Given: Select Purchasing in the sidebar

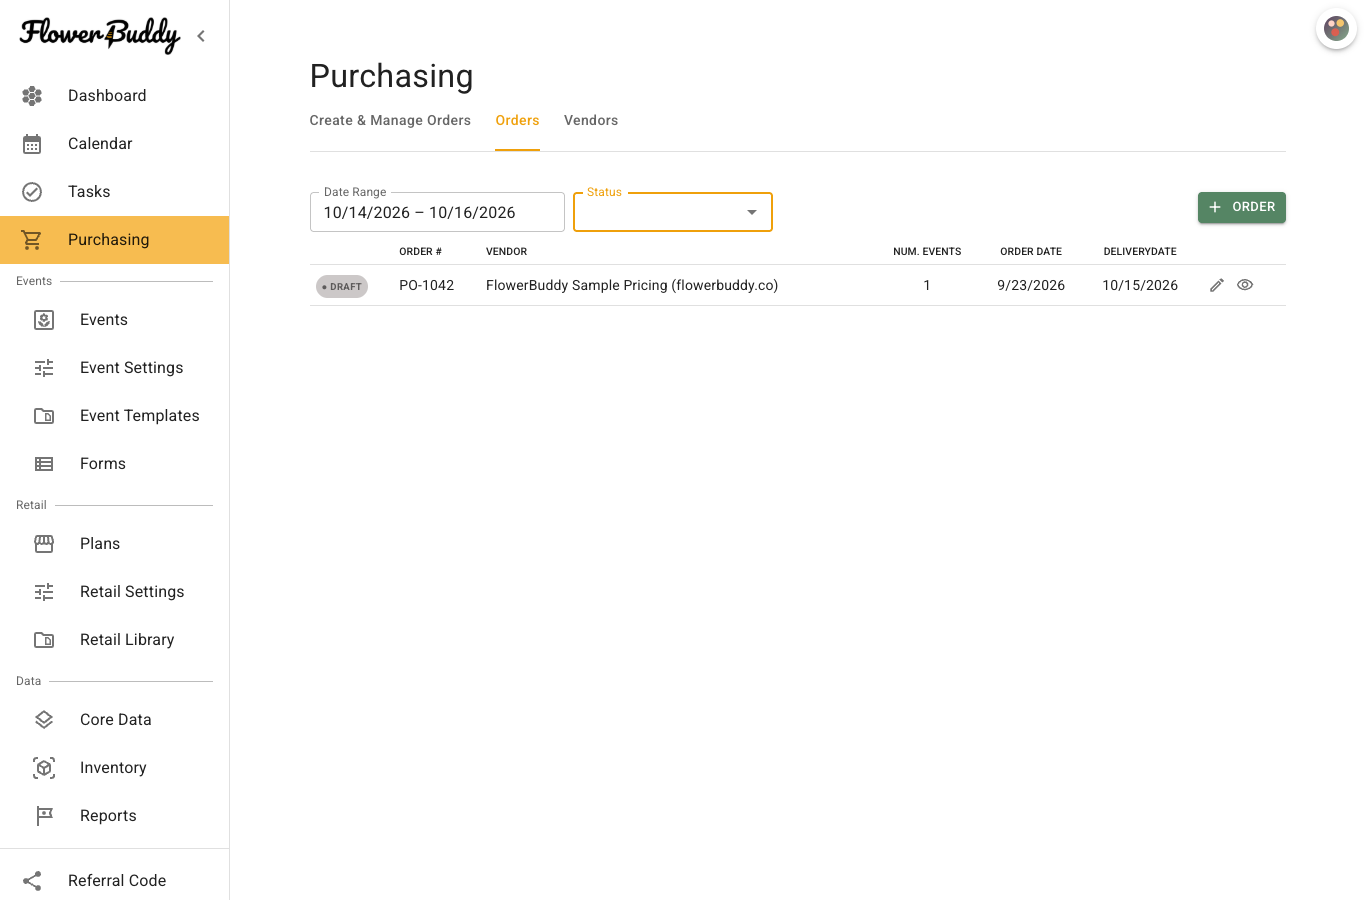Looking at the screenshot, I should pyautogui.click(x=114, y=240).
